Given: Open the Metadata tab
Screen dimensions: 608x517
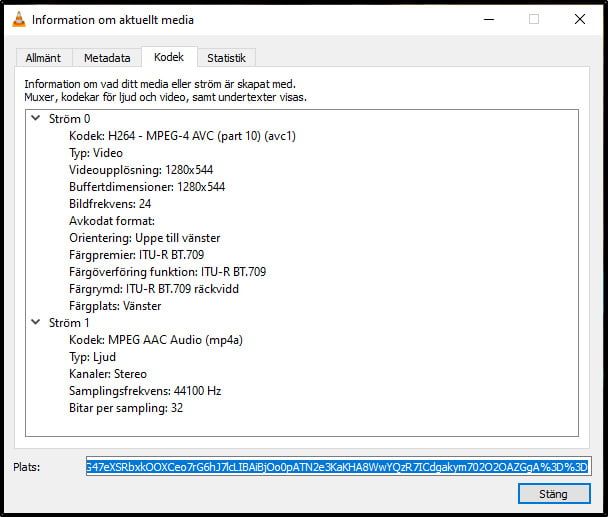Looking at the screenshot, I should coord(107,58).
